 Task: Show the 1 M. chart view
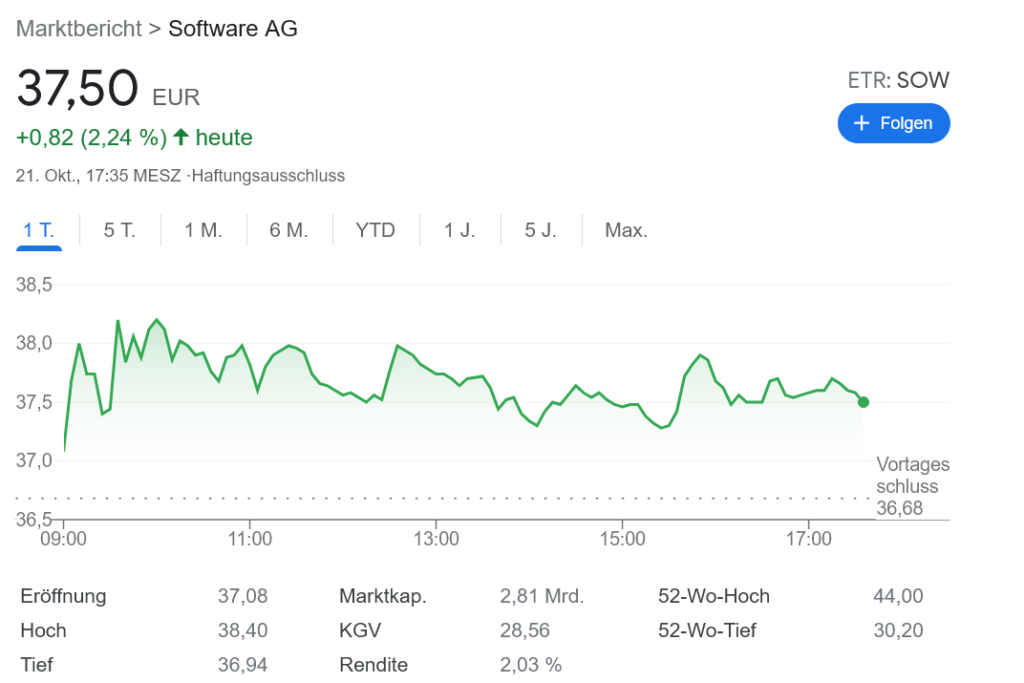click(x=203, y=230)
